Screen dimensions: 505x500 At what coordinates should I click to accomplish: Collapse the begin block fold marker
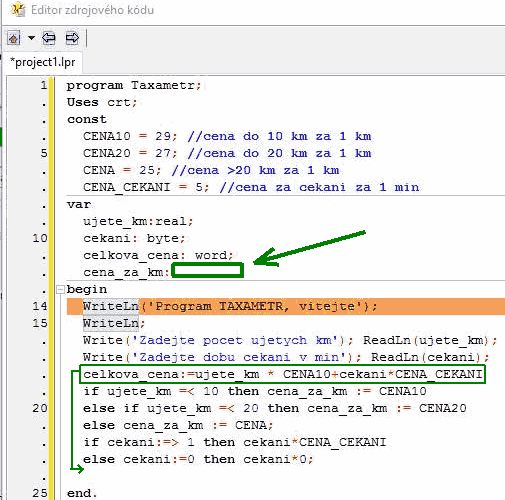pyautogui.click(x=60, y=289)
